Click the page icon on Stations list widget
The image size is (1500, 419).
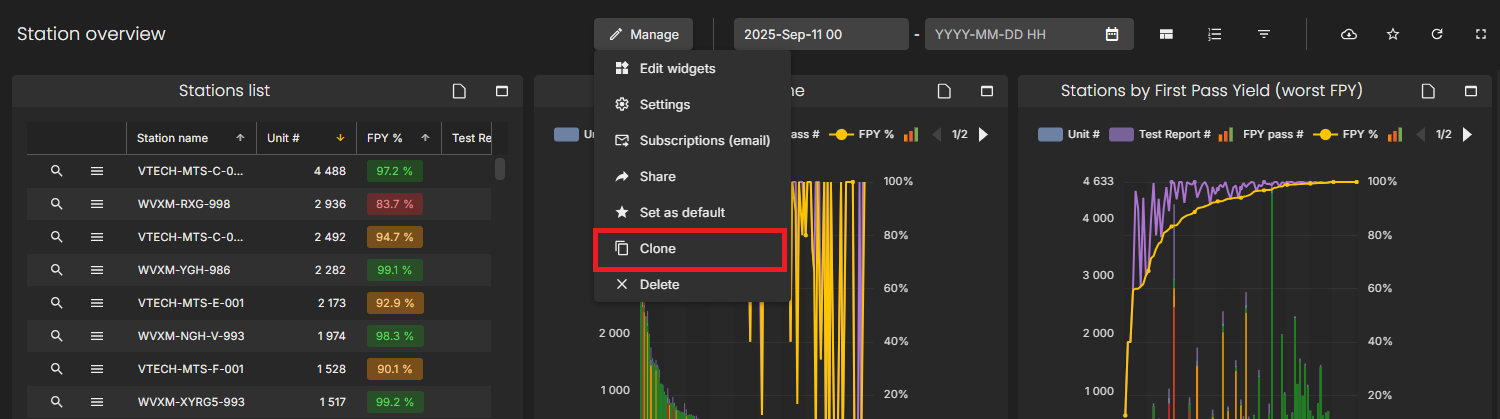(x=459, y=91)
